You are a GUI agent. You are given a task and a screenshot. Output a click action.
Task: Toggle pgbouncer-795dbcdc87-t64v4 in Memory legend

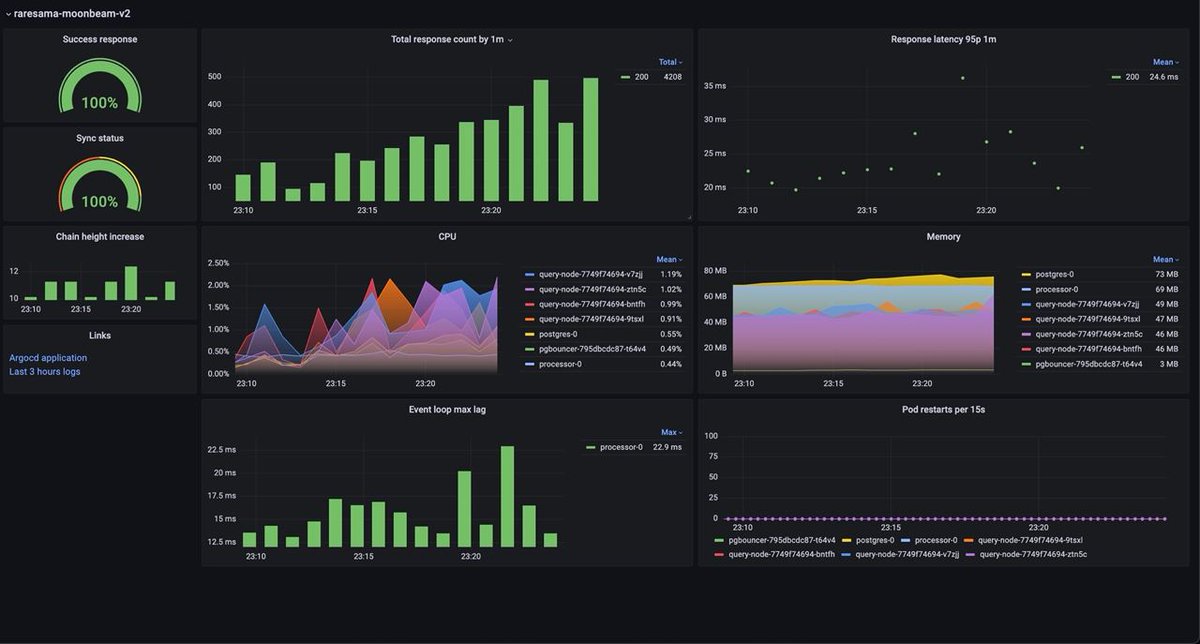coord(1088,364)
